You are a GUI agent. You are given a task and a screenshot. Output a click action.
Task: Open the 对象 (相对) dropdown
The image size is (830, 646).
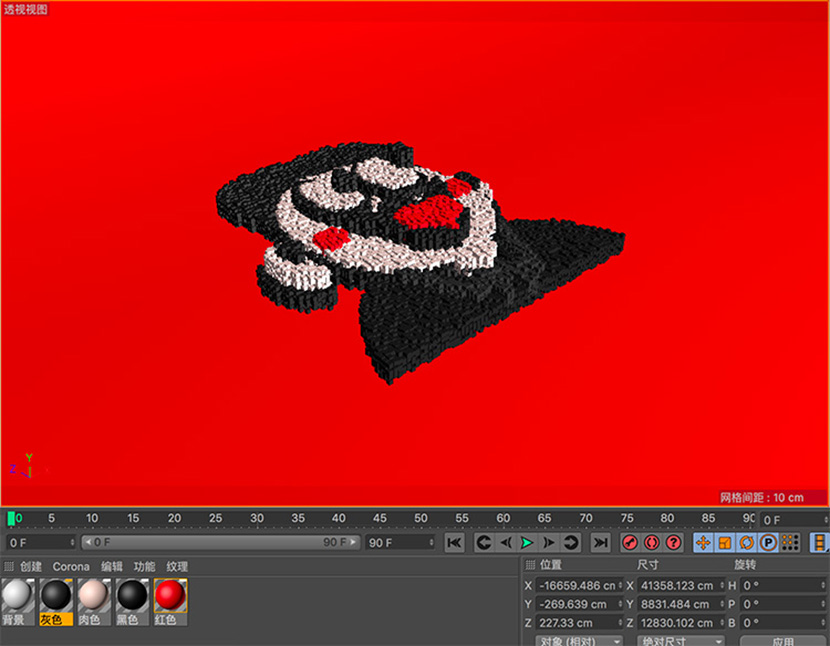pyautogui.click(x=579, y=641)
